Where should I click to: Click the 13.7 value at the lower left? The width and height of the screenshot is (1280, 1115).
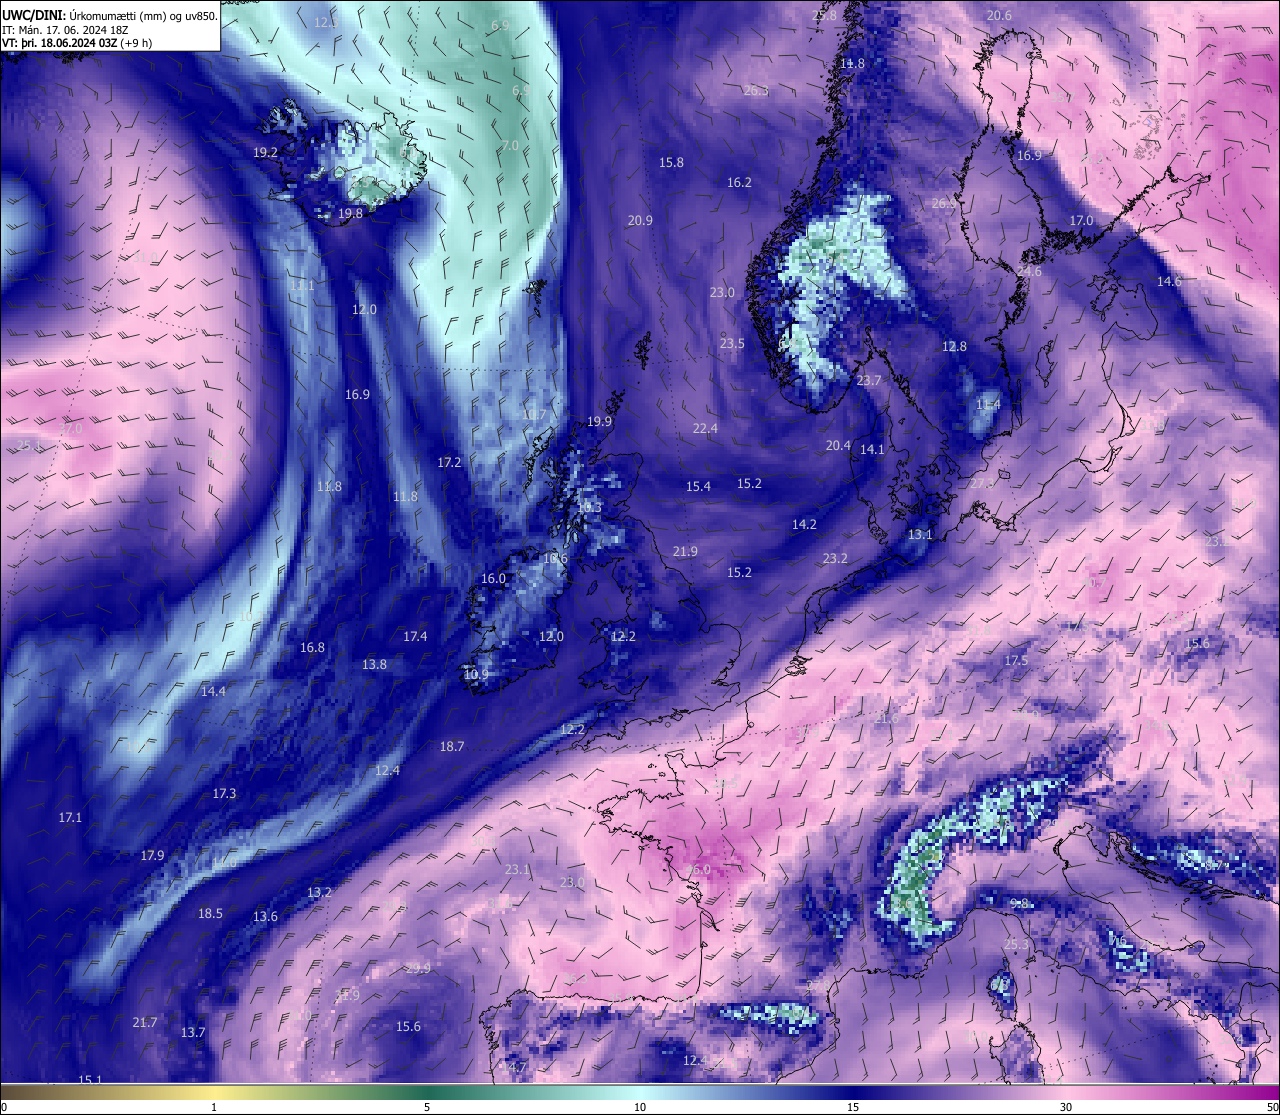pos(193,1032)
